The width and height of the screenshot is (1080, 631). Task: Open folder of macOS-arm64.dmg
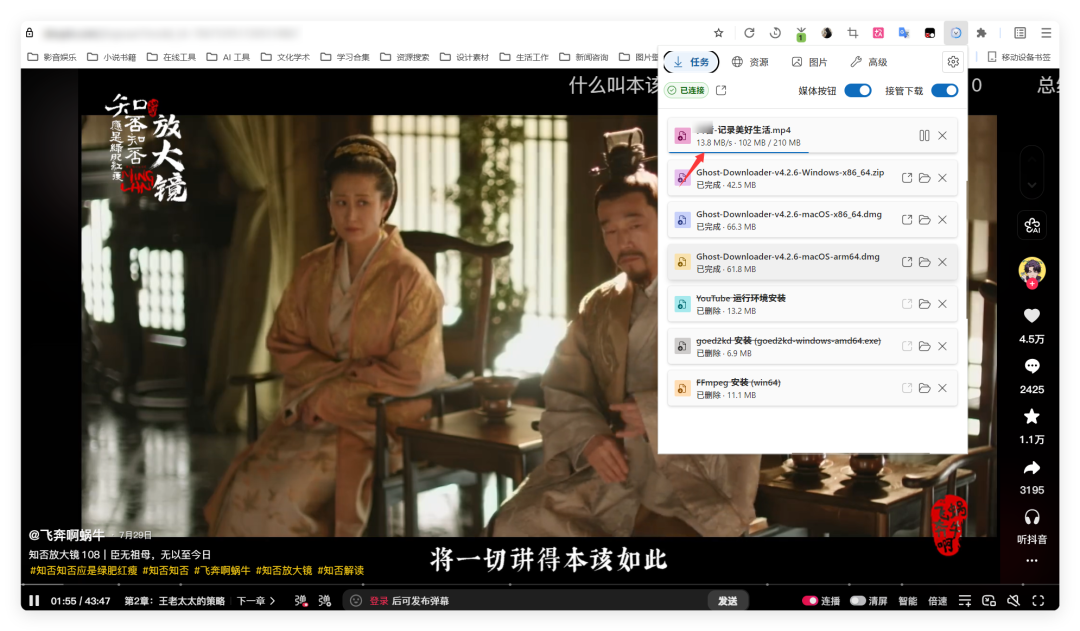[x=924, y=262]
